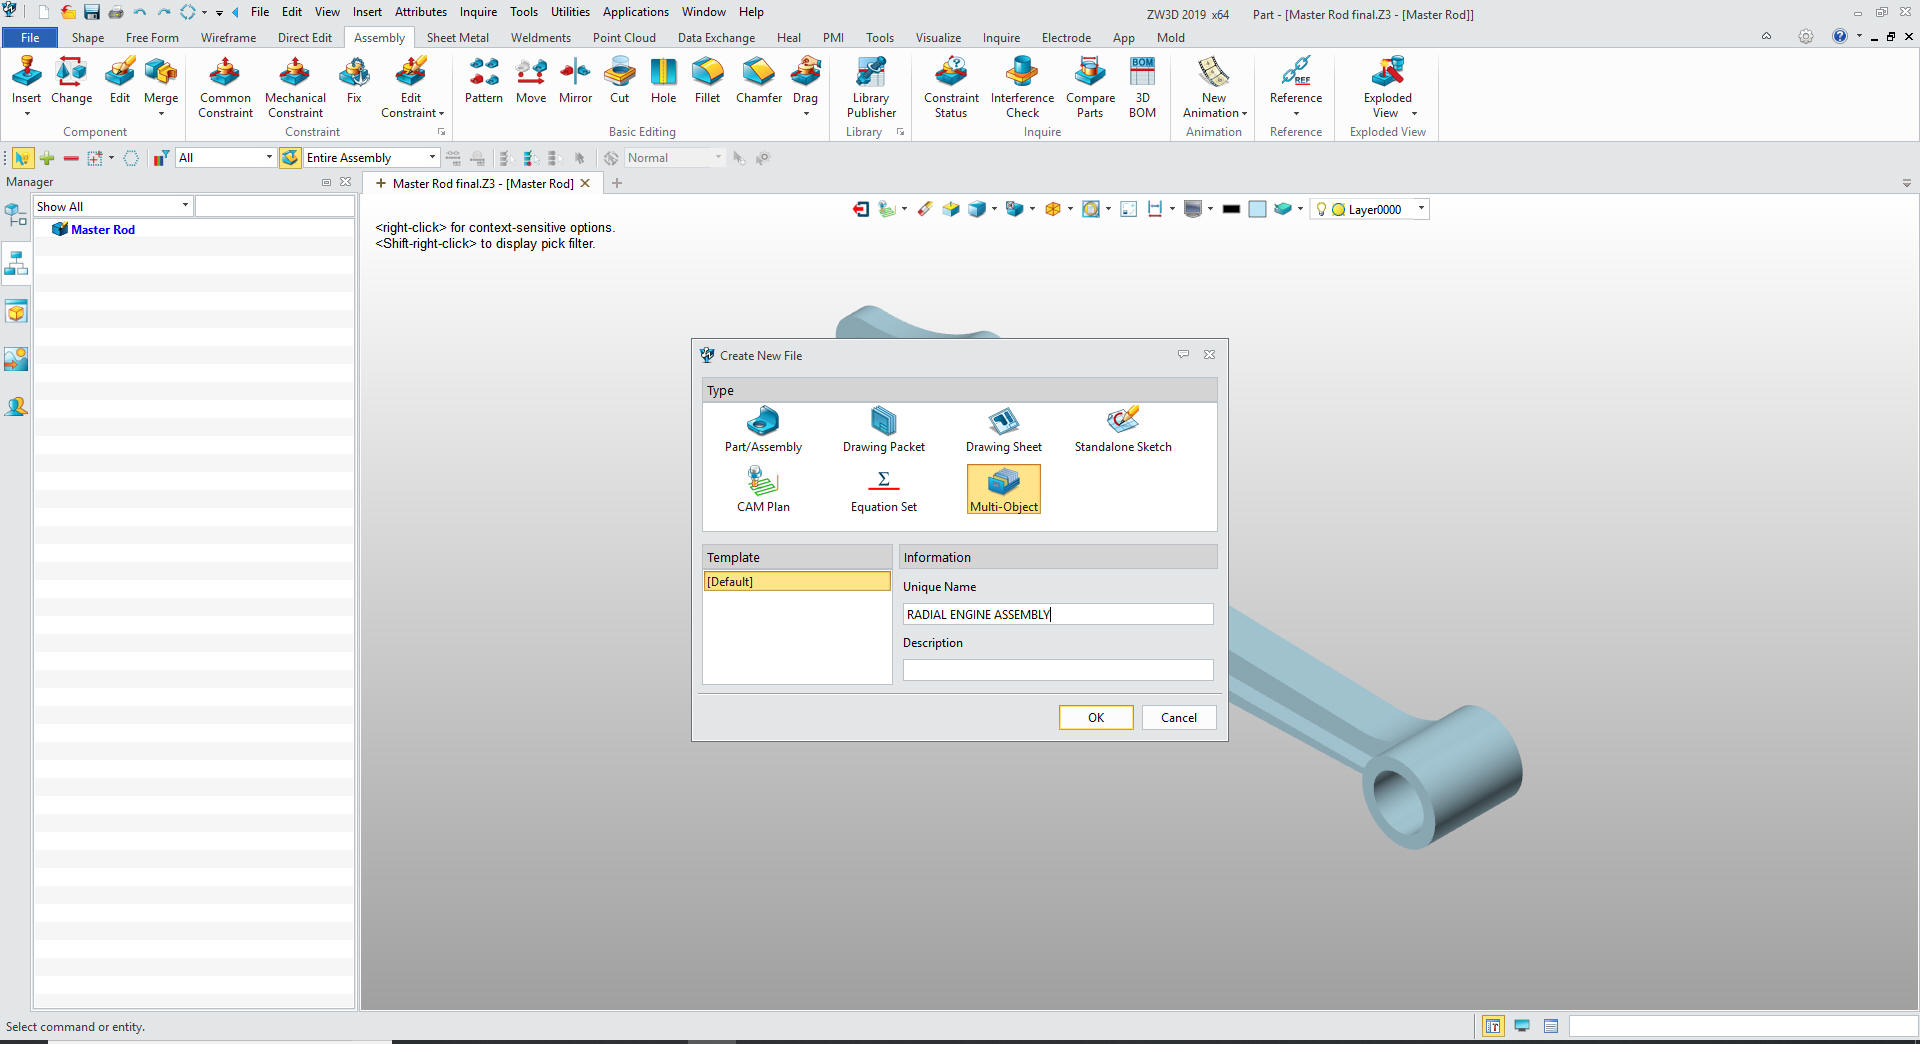Click the black color swatch in view toolbar
The image size is (1920, 1044).
pos(1231,209)
